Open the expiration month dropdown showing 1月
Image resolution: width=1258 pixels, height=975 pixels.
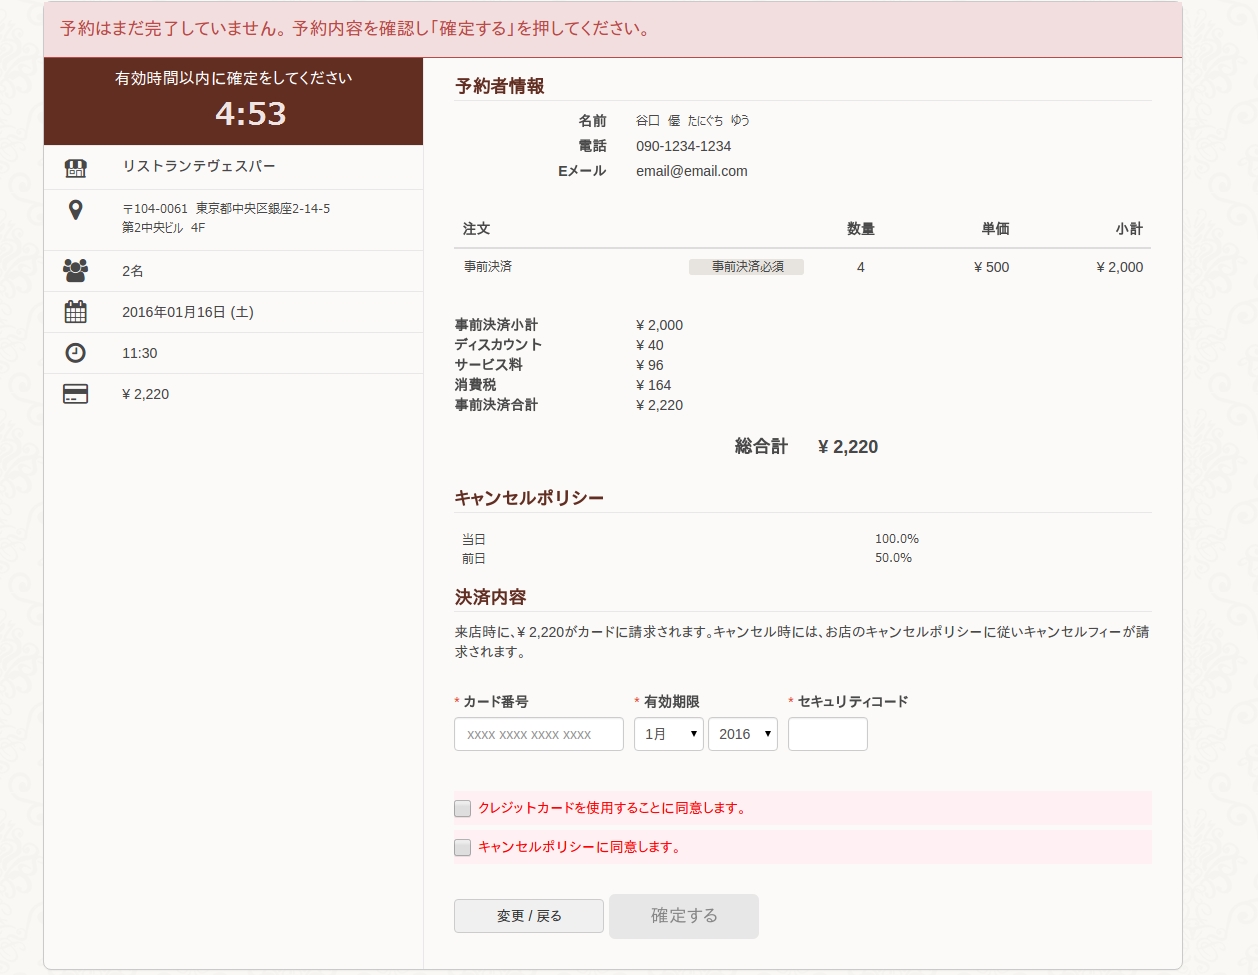(668, 733)
